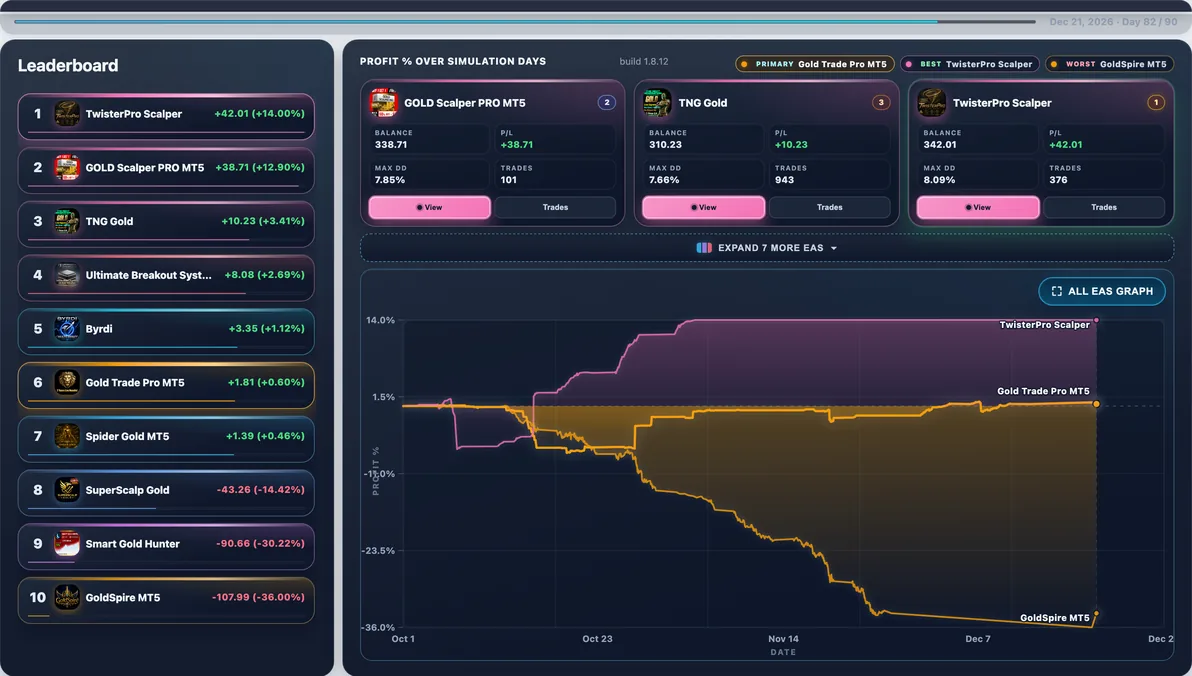Click the Max DD value 7.66%

coord(664,180)
